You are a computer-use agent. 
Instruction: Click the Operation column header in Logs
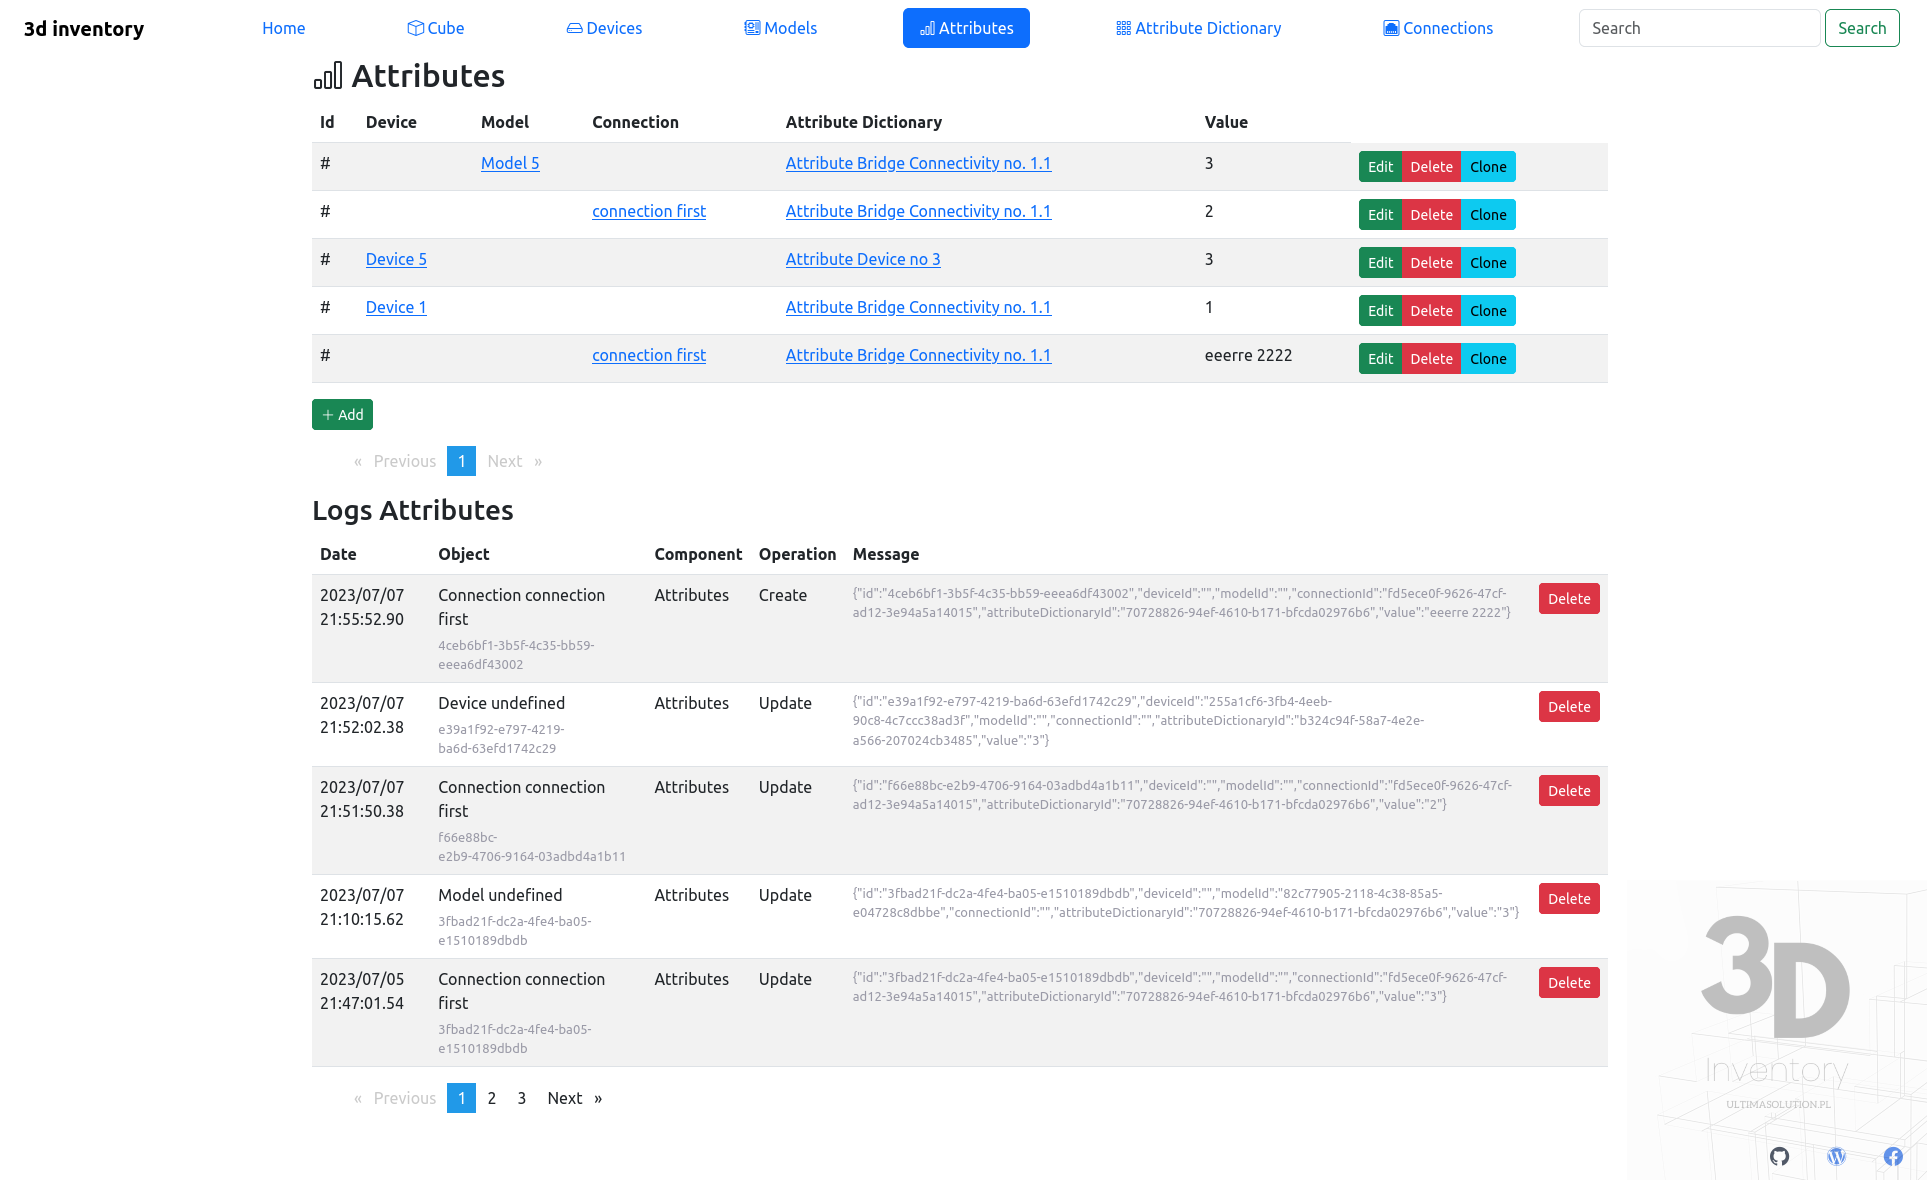(x=797, y=554)
